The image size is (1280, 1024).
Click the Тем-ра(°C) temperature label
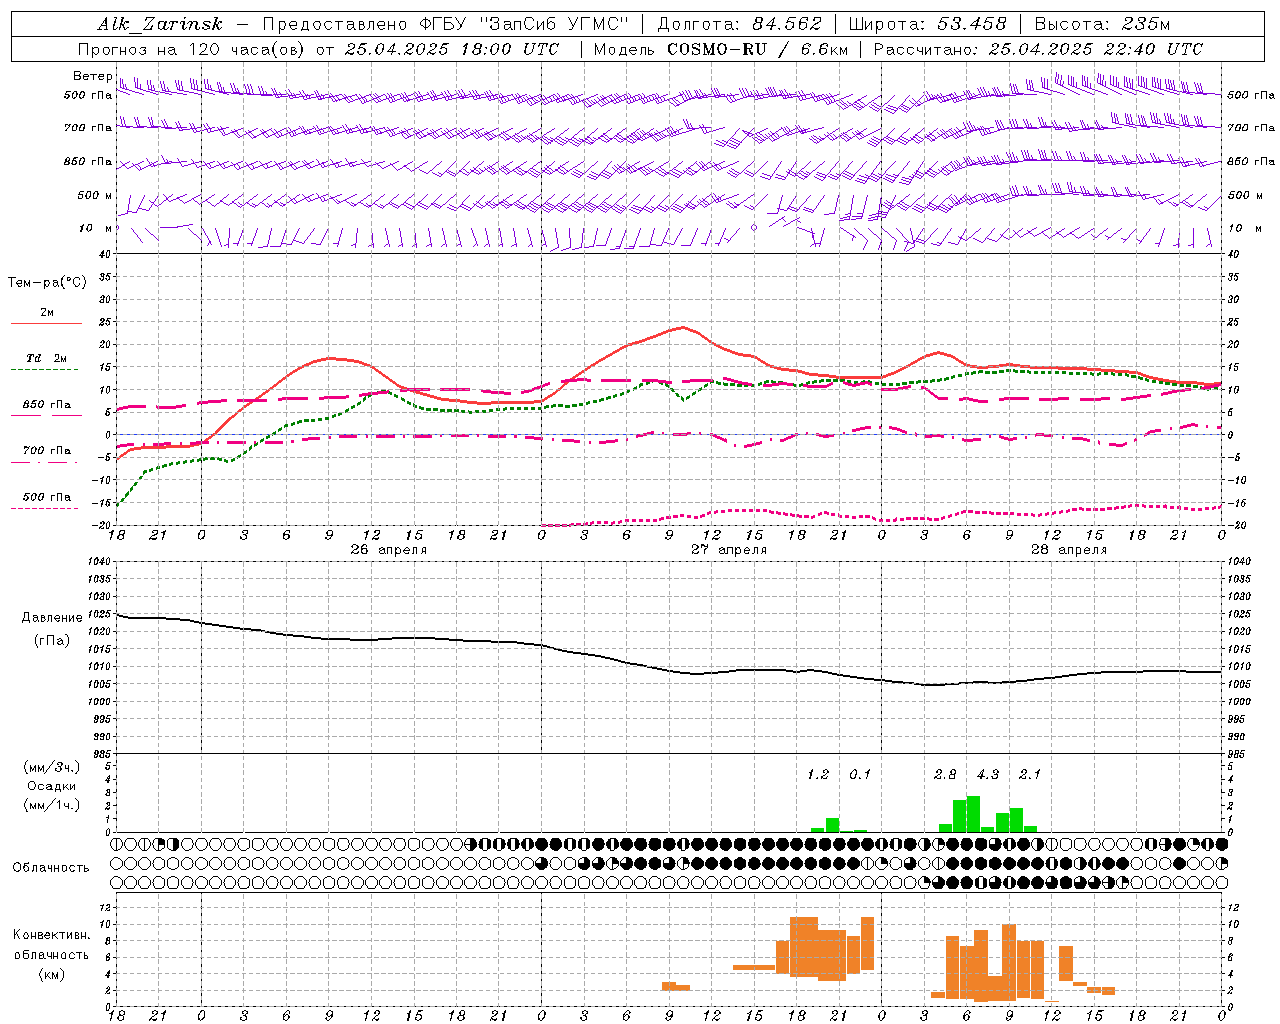(47, 283)
